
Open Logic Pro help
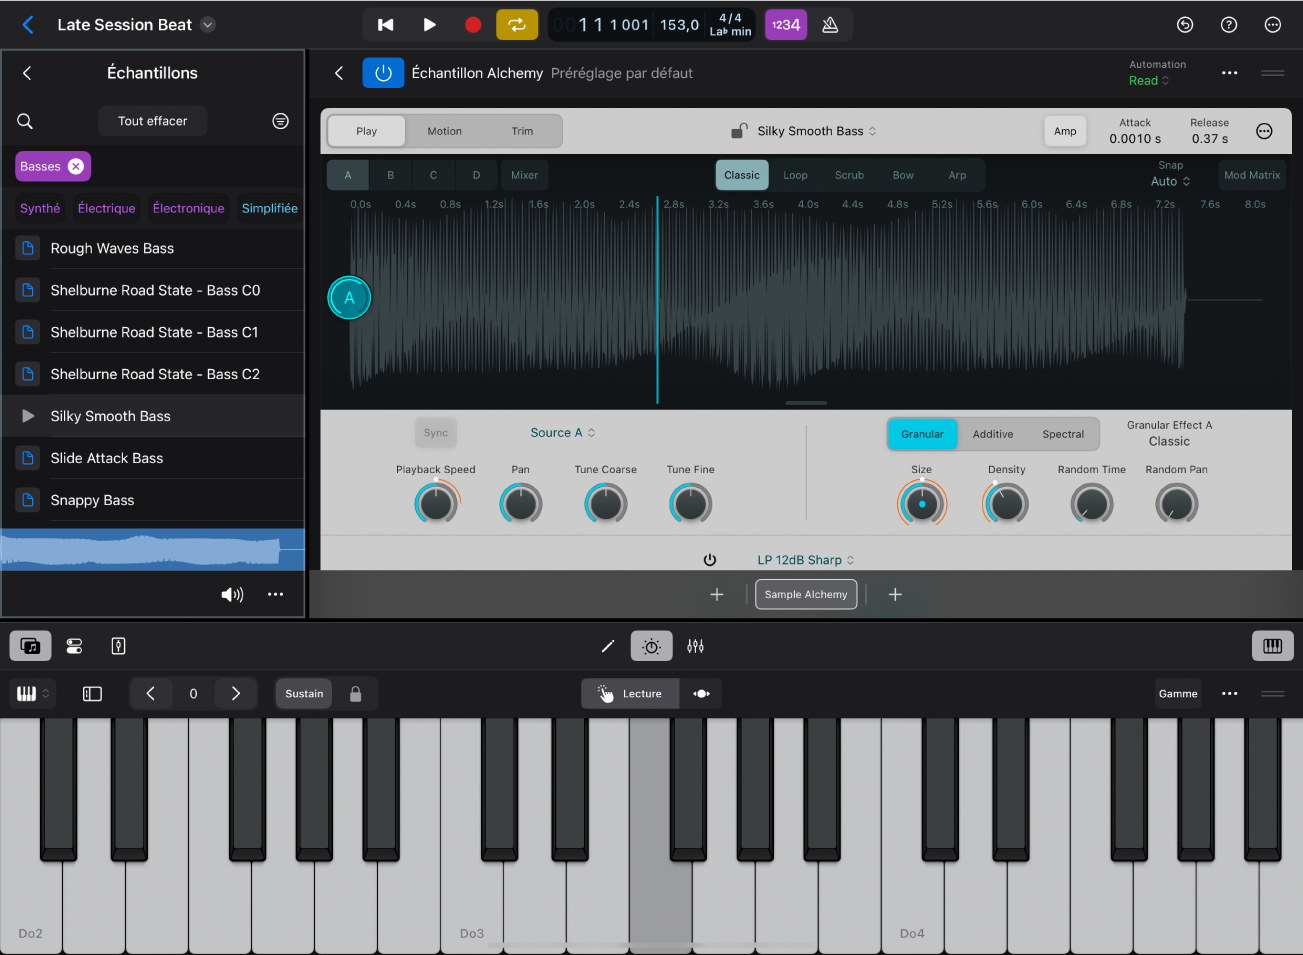(1229, 24)
